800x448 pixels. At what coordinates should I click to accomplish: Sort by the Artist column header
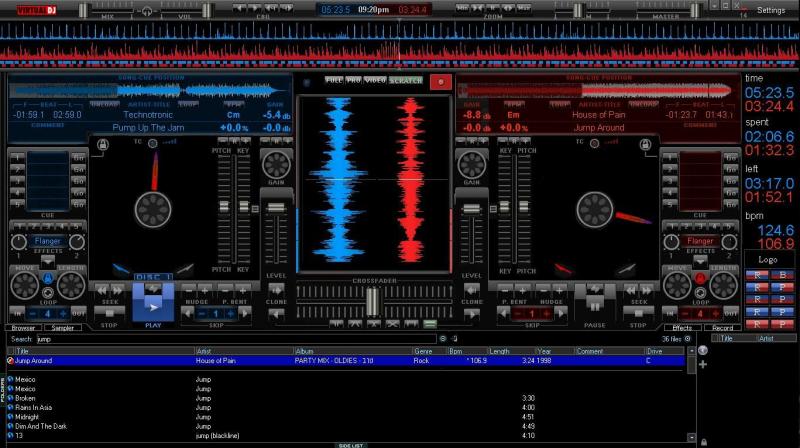coord(244,351)
